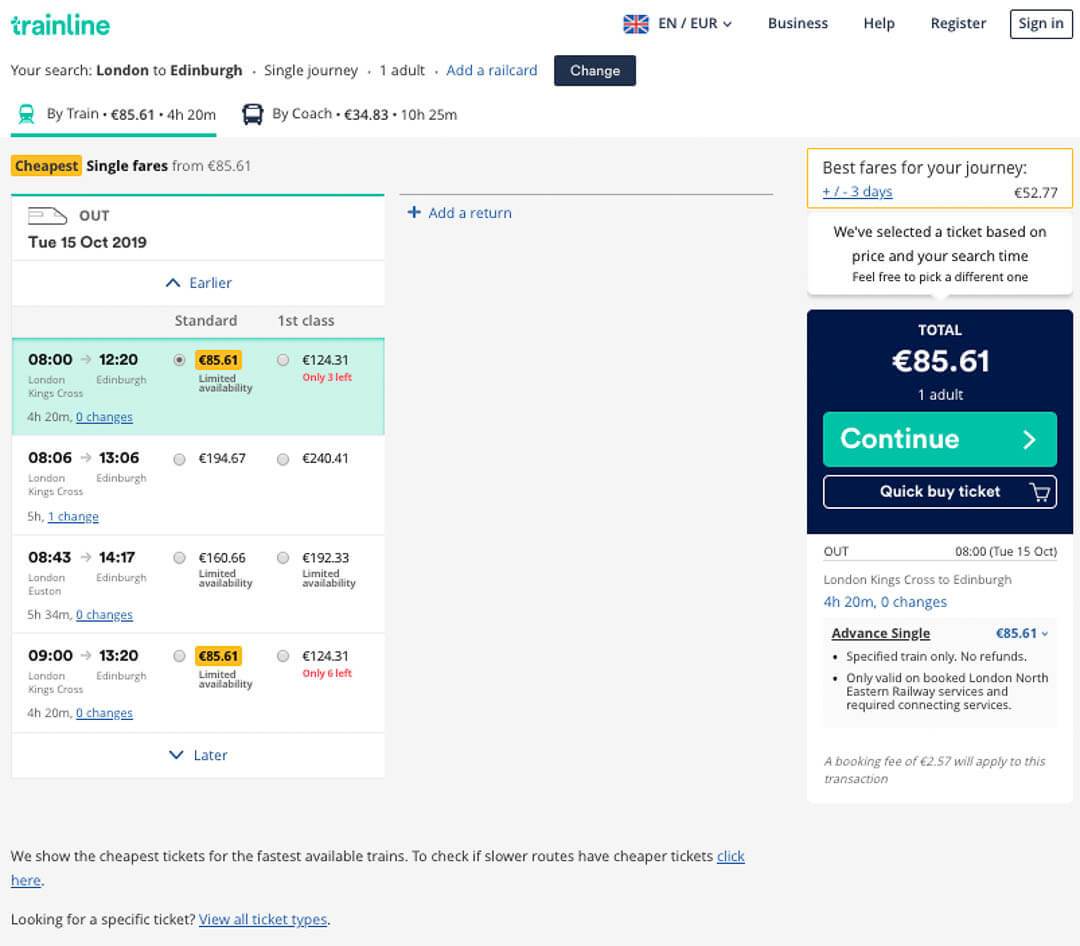1080x946 pixels.
Task: Show Later trains
Action: pos(198,755)
